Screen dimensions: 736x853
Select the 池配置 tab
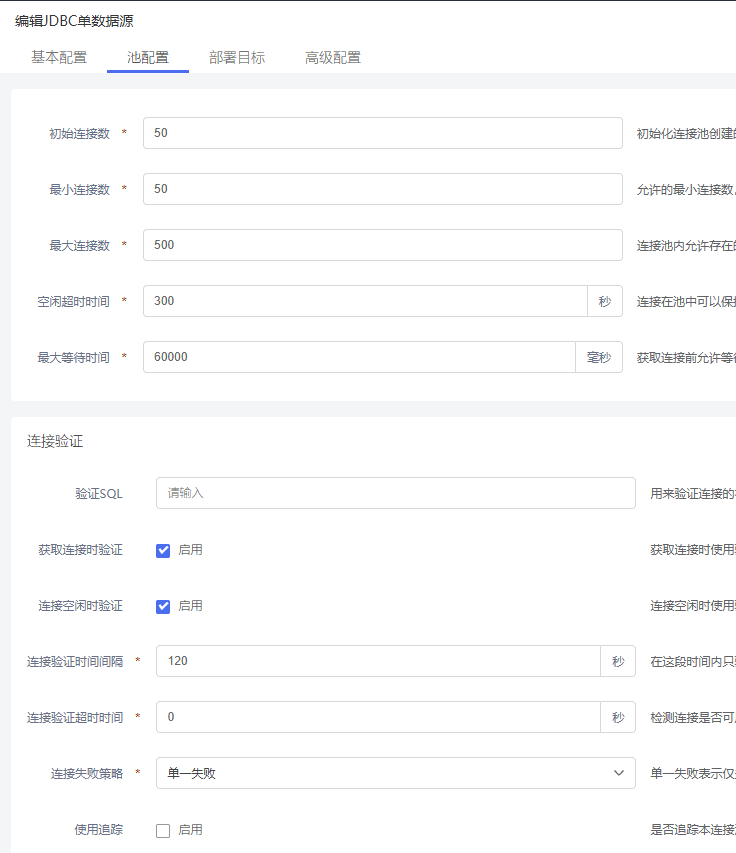pyautogui.click(x=148, y=57)
